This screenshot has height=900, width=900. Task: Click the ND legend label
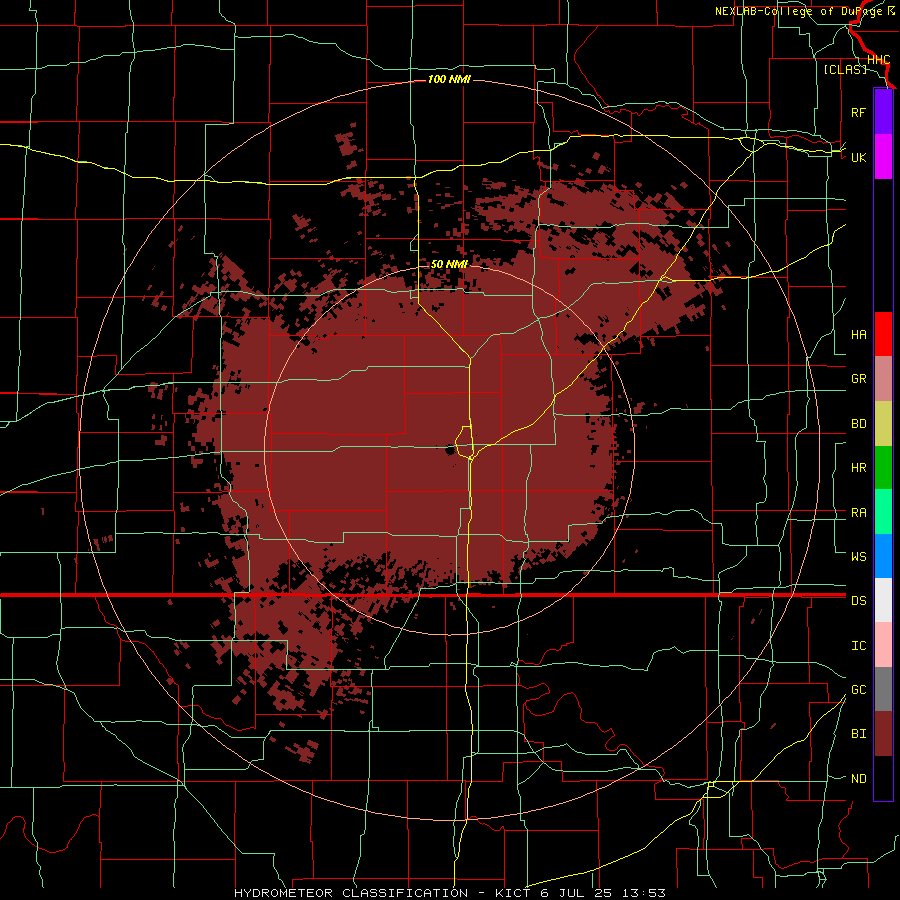pos(858,779)
